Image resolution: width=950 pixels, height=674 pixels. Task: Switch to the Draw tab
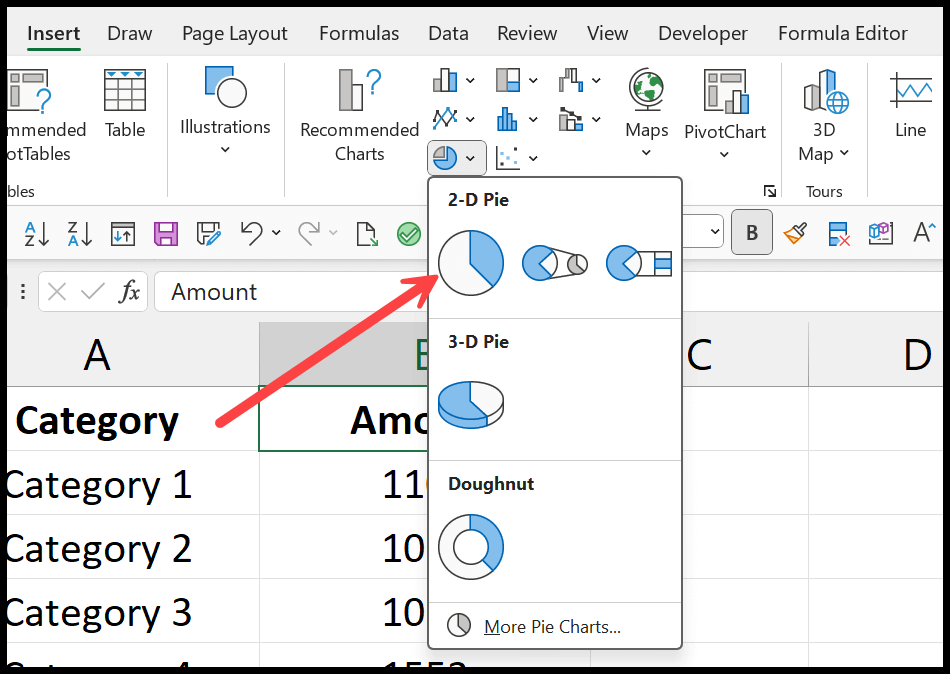(130, 33)
